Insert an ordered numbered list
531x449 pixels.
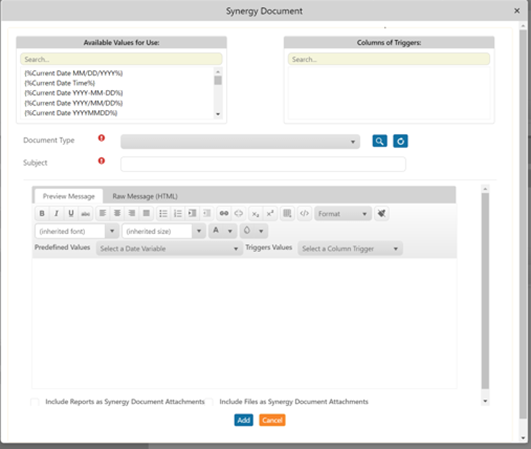pyautogui.click(x=178, y=213)
